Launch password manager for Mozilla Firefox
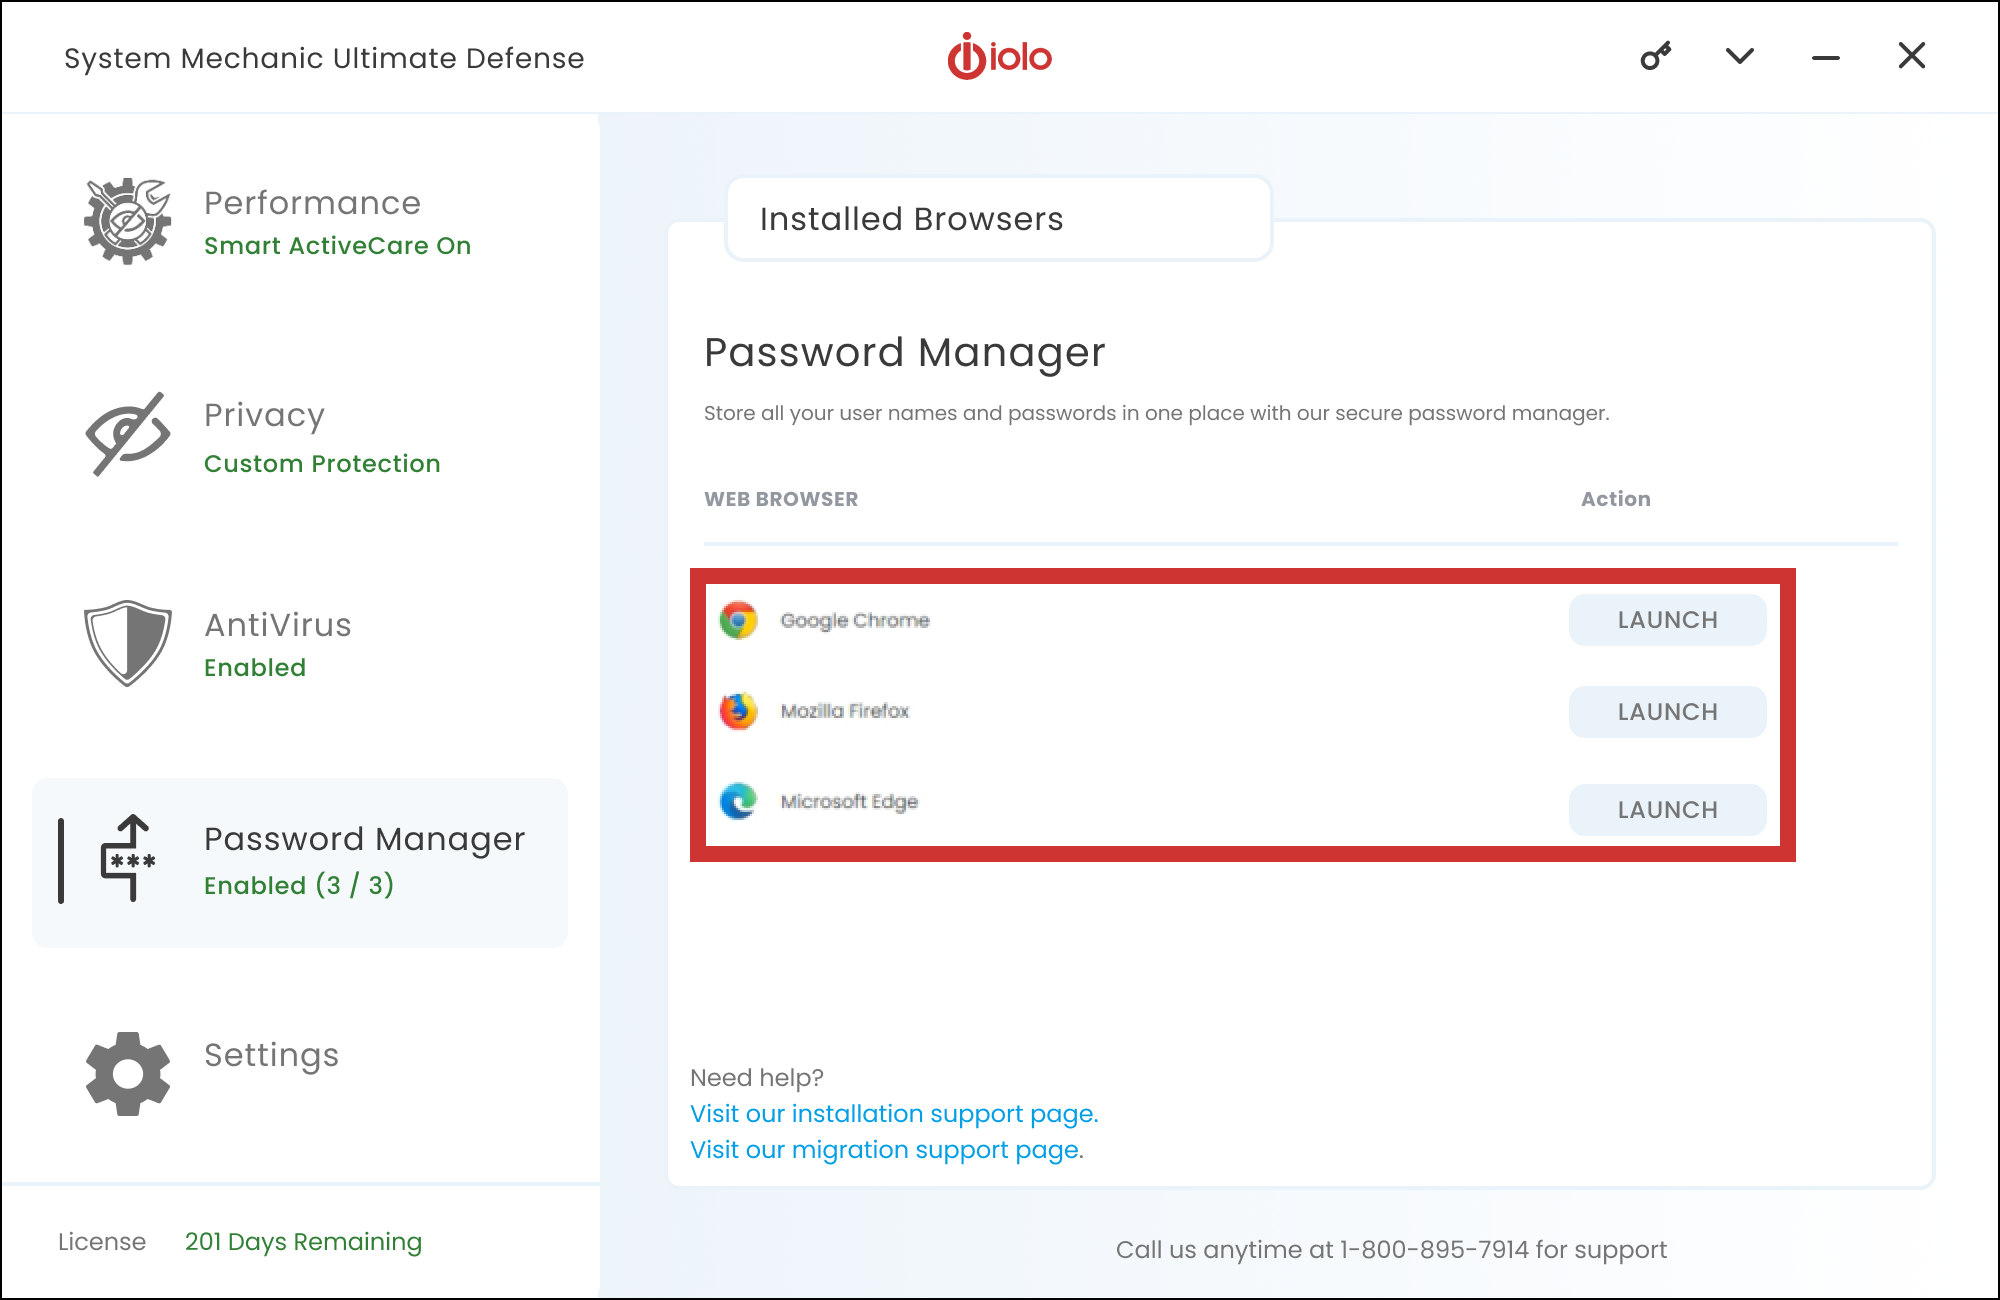This screenshot has height=1300, width=2000. tap(1667, 712)
